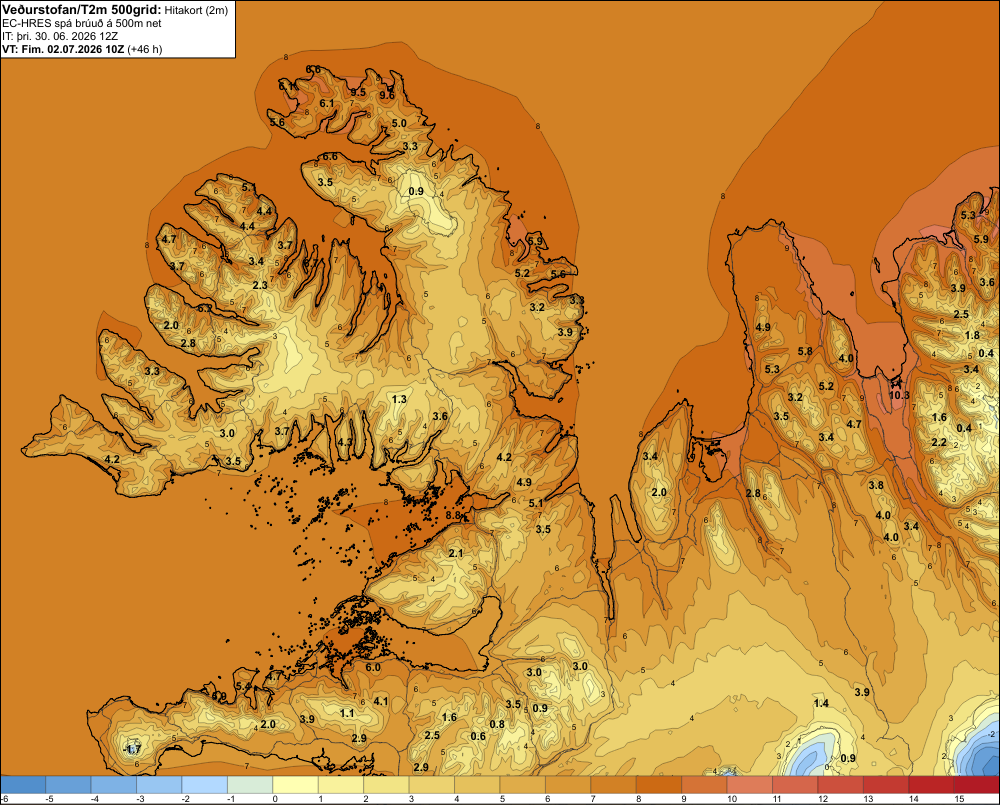
Task: Click the legend swatch between 12 and 13
Action: click(x=841, y=785)
